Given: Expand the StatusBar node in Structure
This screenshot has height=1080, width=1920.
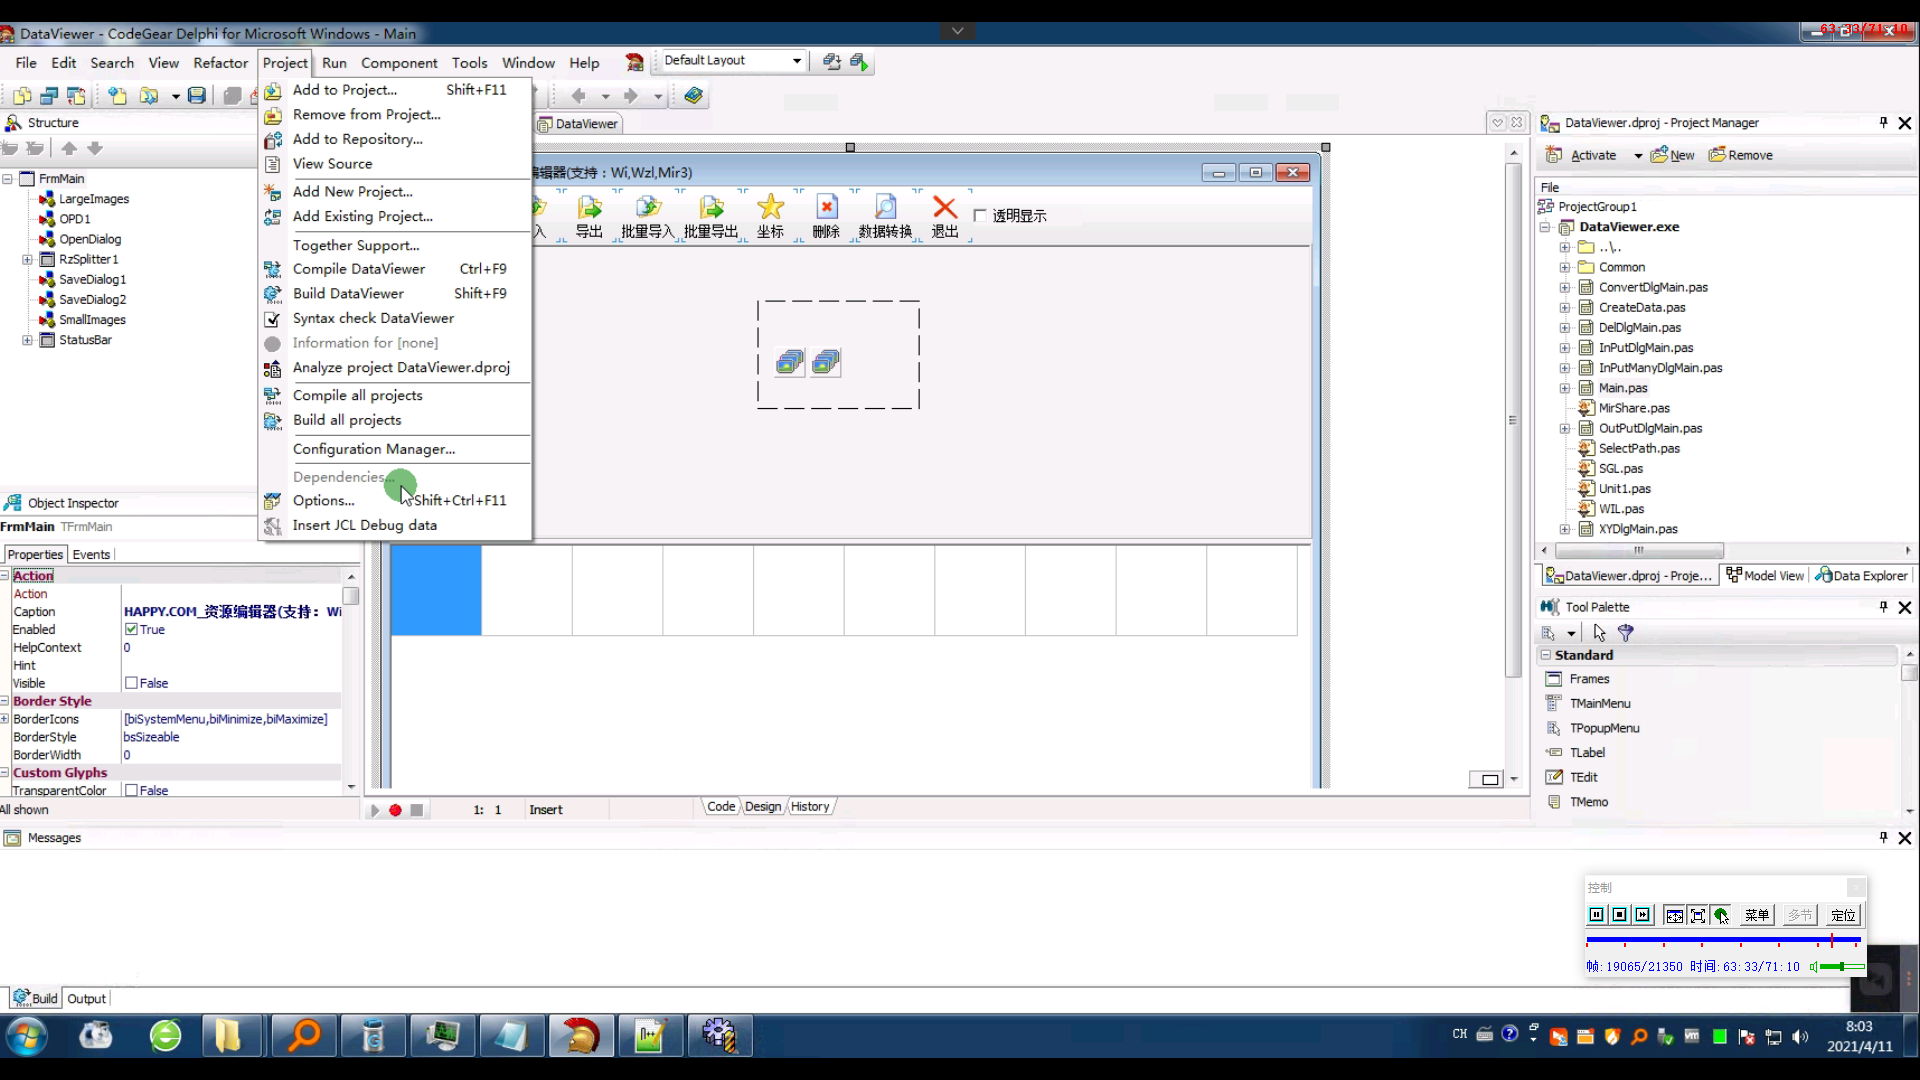Looking at the screenshot, I should (x=27, y=341).
